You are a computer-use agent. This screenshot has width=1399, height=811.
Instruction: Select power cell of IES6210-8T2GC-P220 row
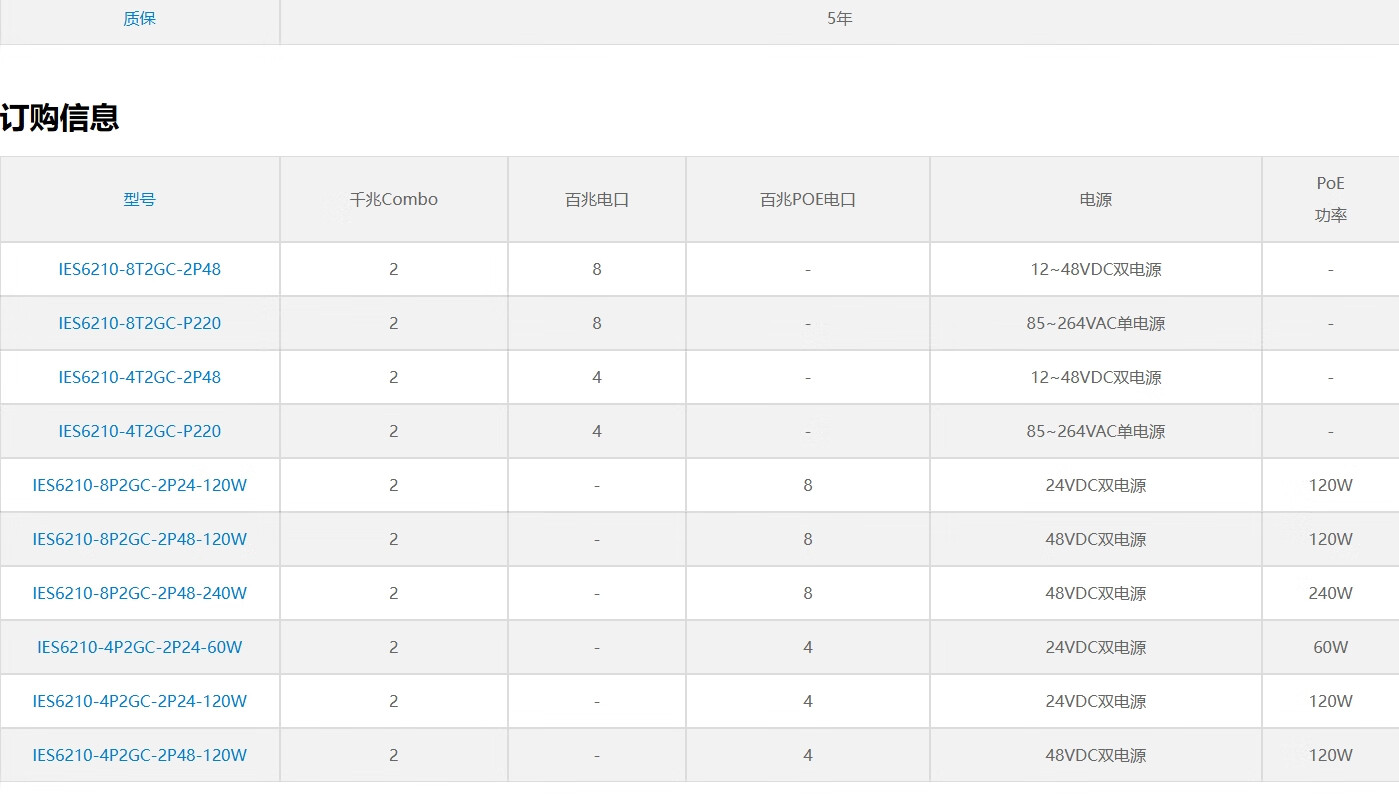1096,323
